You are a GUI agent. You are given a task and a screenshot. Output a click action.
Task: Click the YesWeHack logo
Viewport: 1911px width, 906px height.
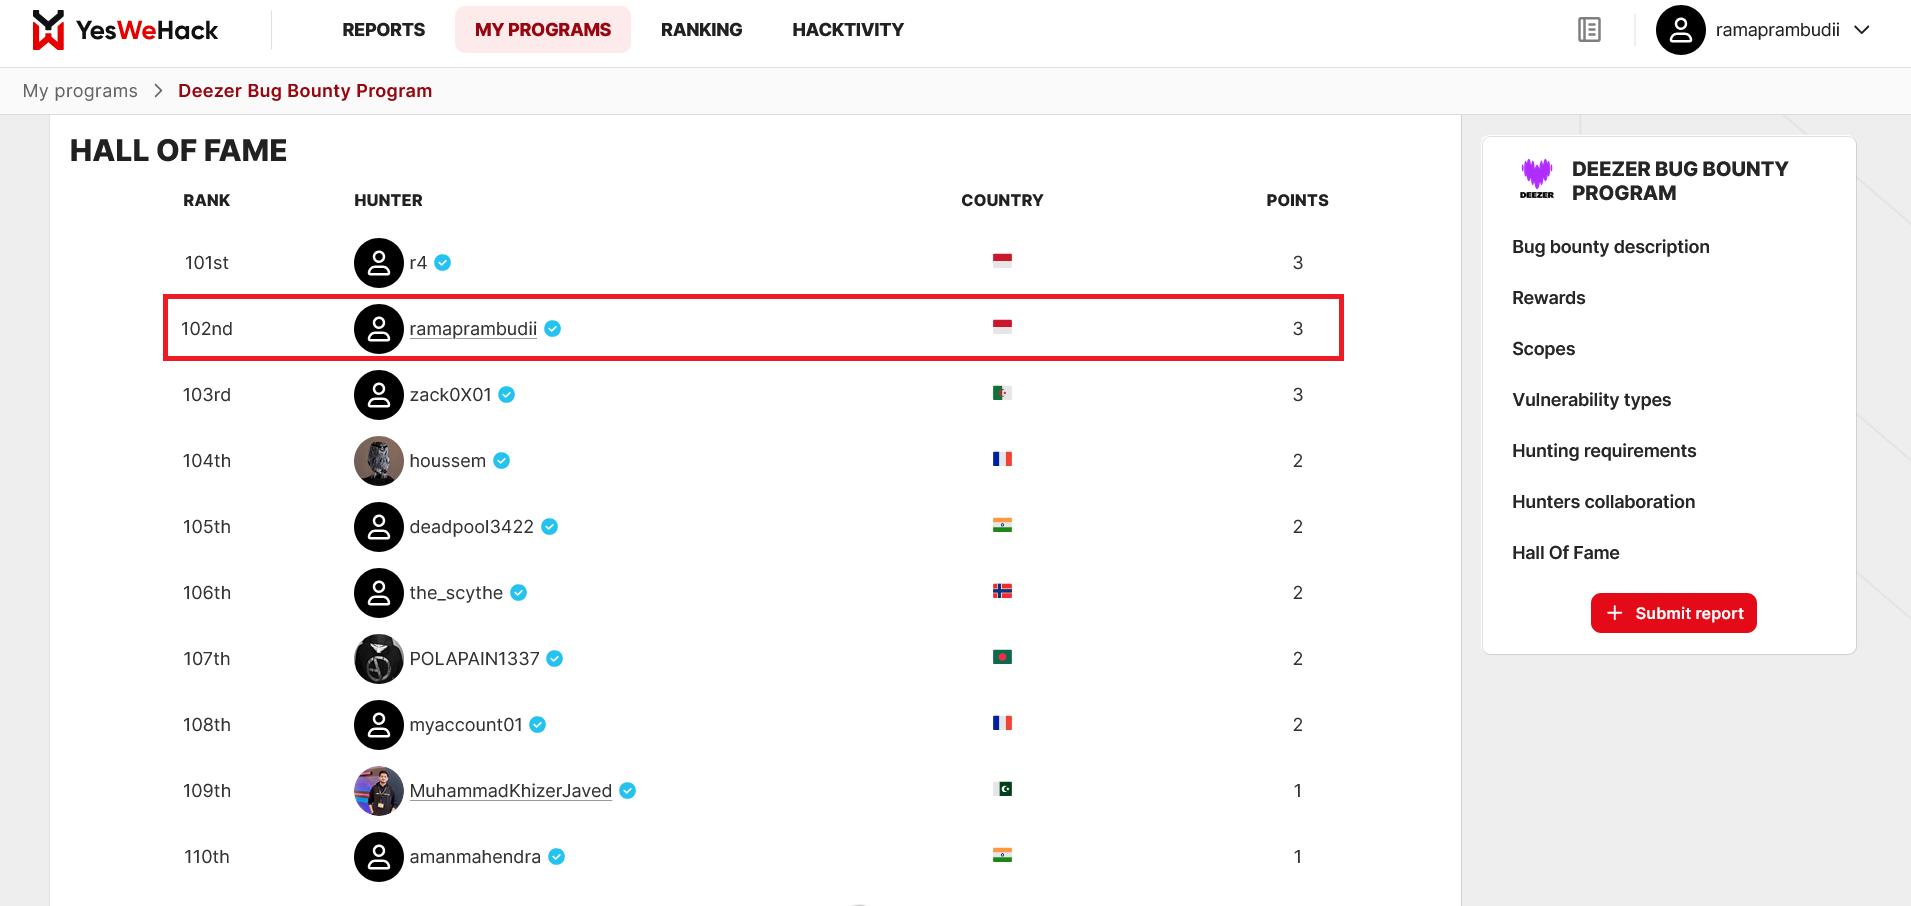(124, 30)
